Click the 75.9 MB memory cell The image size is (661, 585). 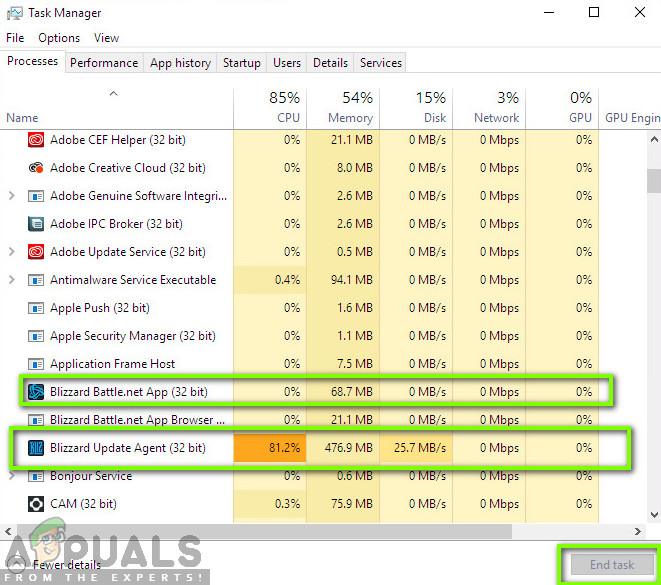[343, 504]
